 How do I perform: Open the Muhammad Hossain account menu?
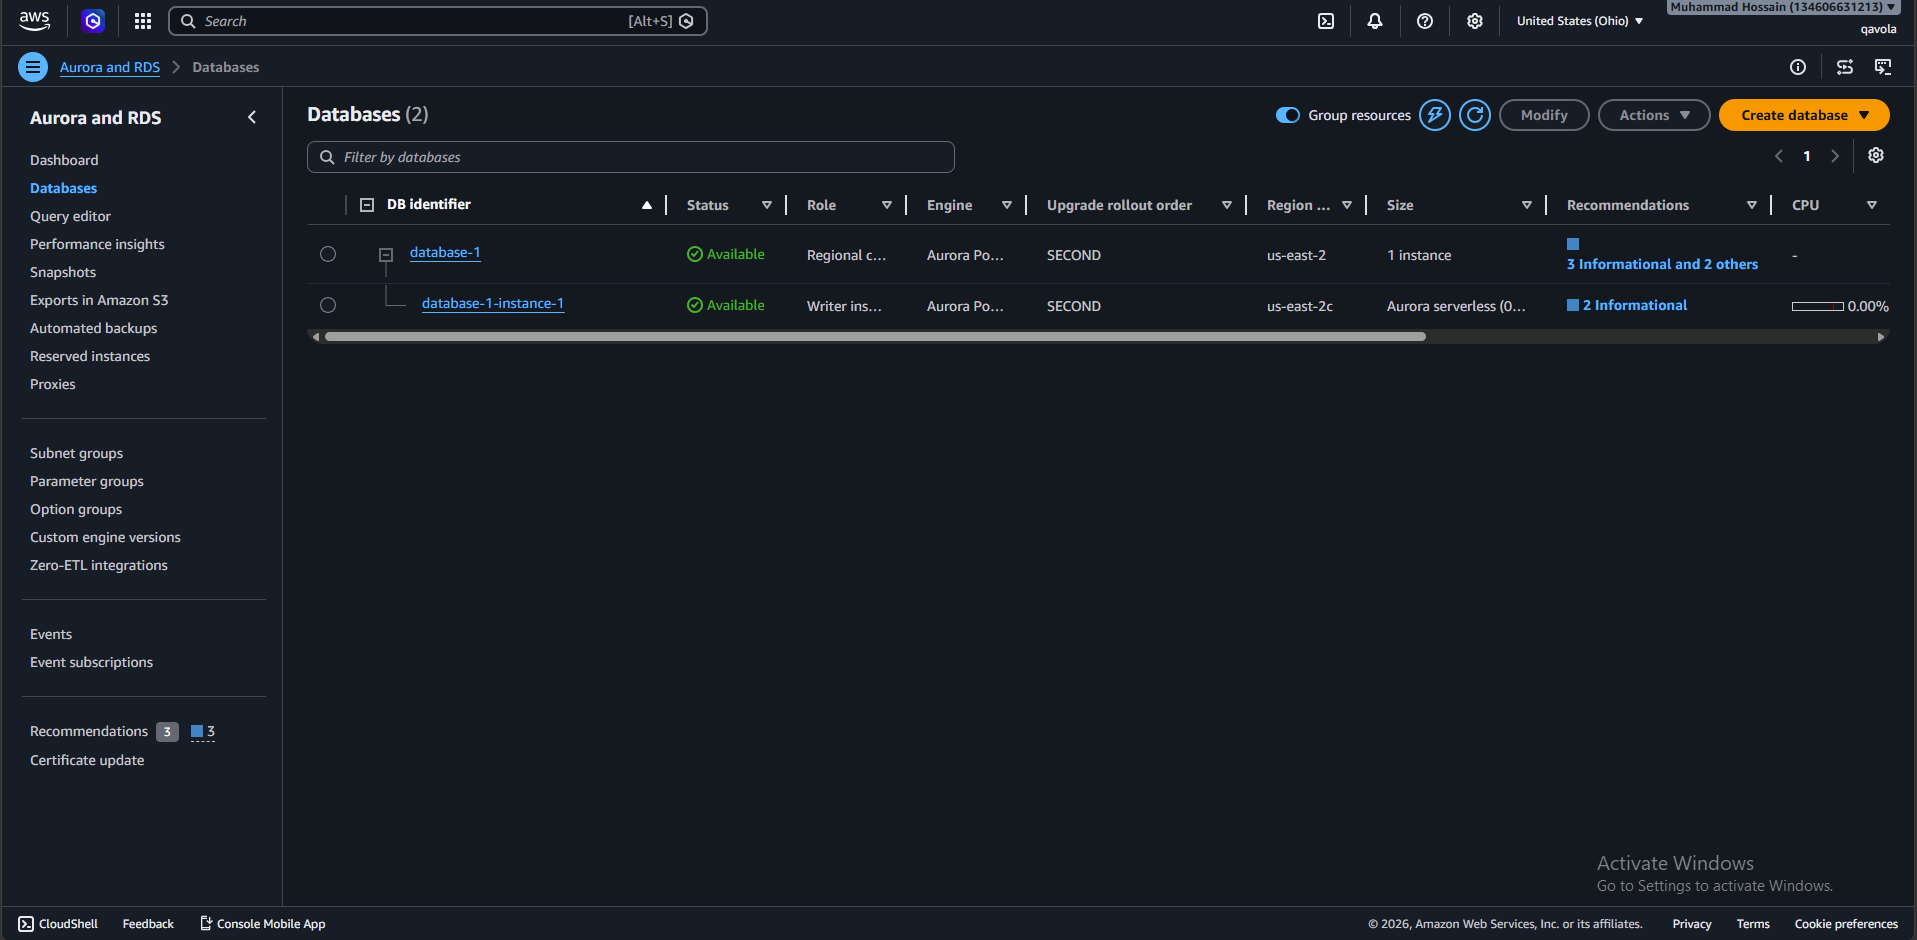1783,7
